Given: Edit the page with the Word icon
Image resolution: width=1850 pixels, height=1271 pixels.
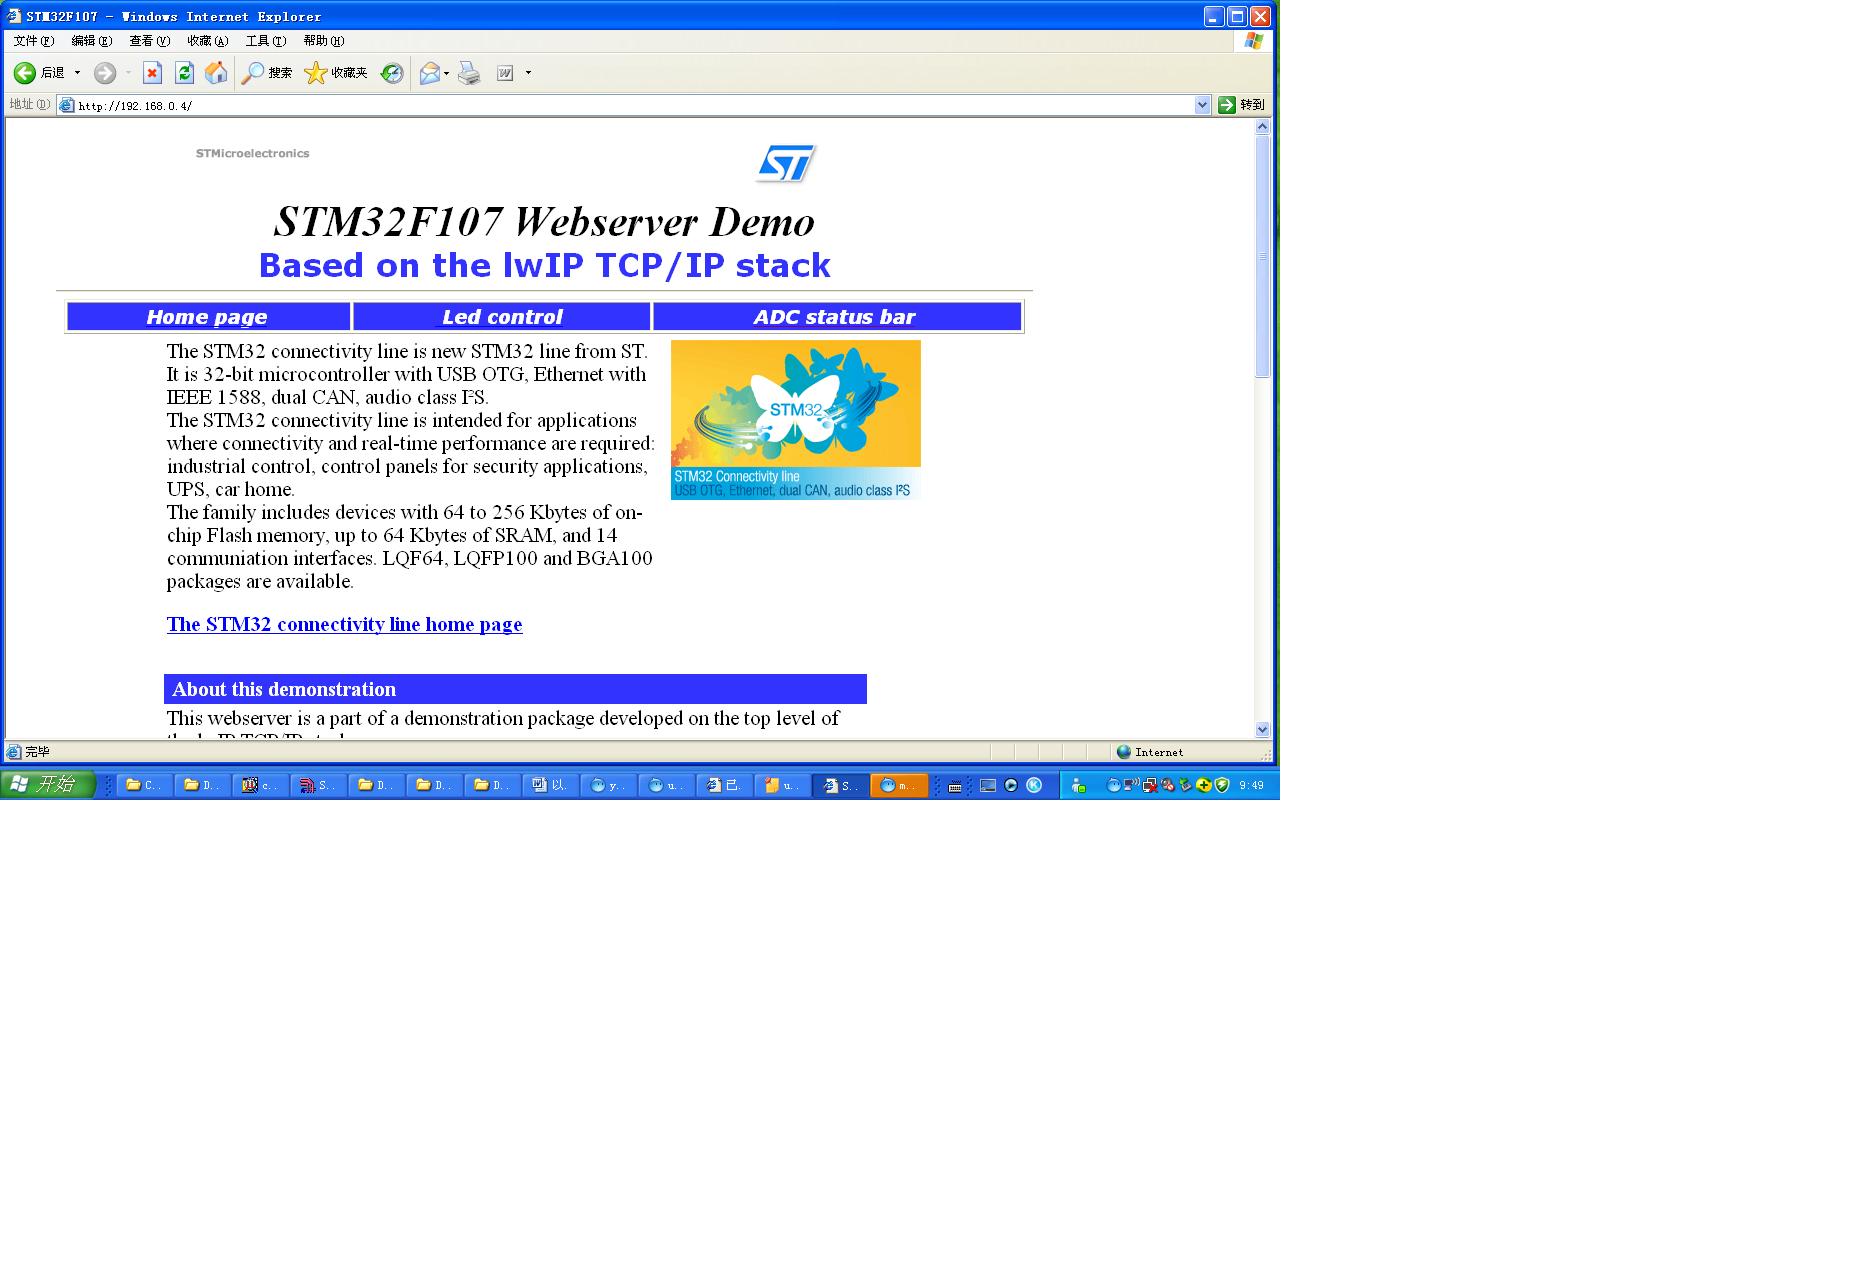Looking at the screenshot, I should click(506, 73).
